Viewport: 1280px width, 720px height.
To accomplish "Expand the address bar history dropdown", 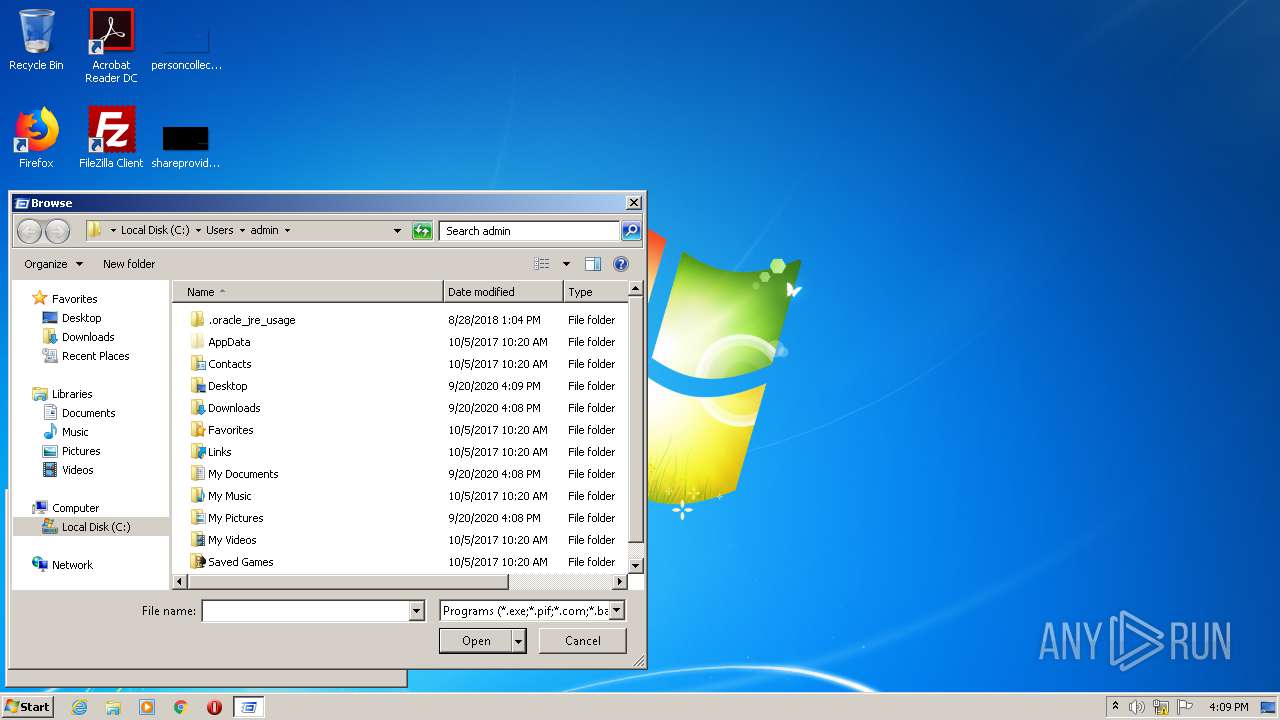I will 397,231.
